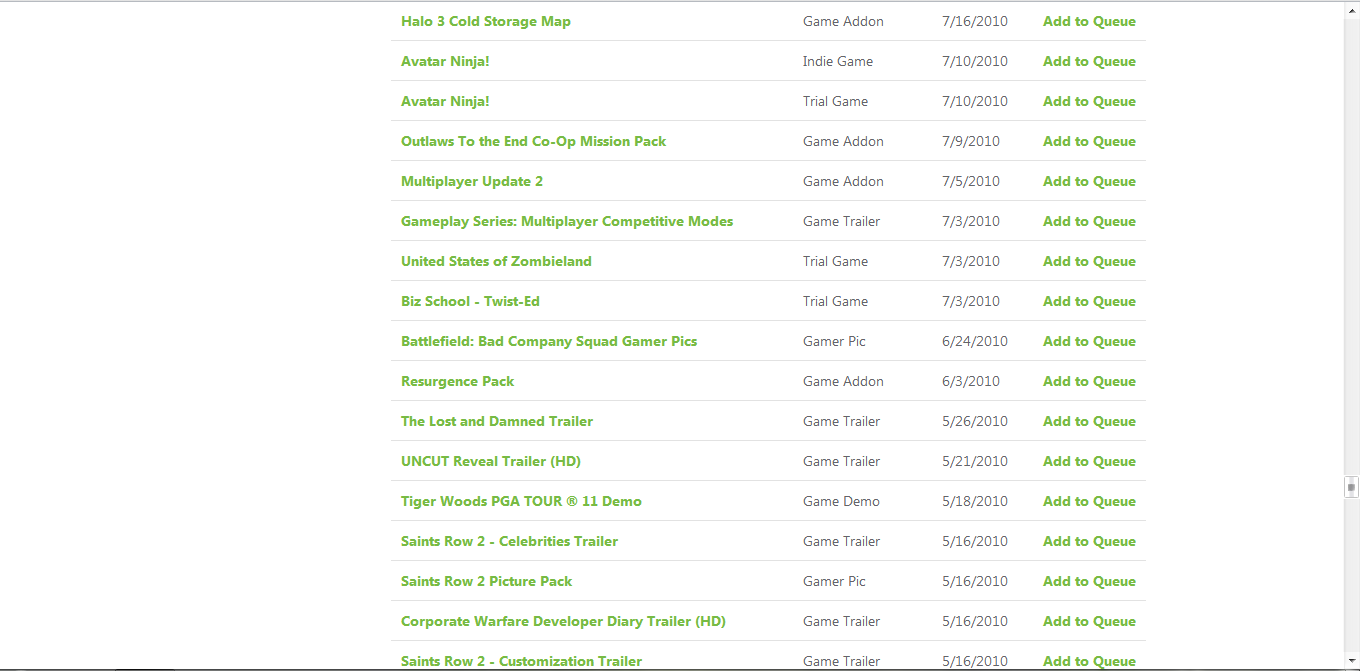Open United States of Zombieland

(496, 261)
